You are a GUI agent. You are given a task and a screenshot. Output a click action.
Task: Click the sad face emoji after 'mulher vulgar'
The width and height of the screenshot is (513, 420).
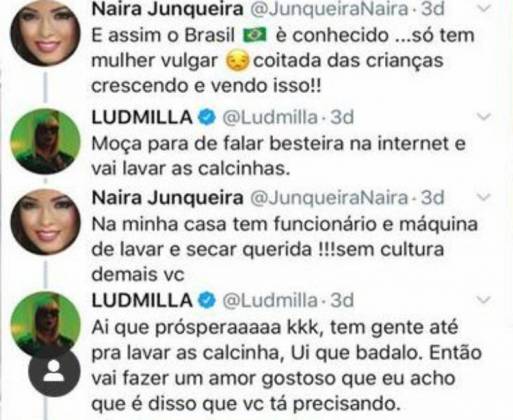pyautogui.click(x=238, y=62)
